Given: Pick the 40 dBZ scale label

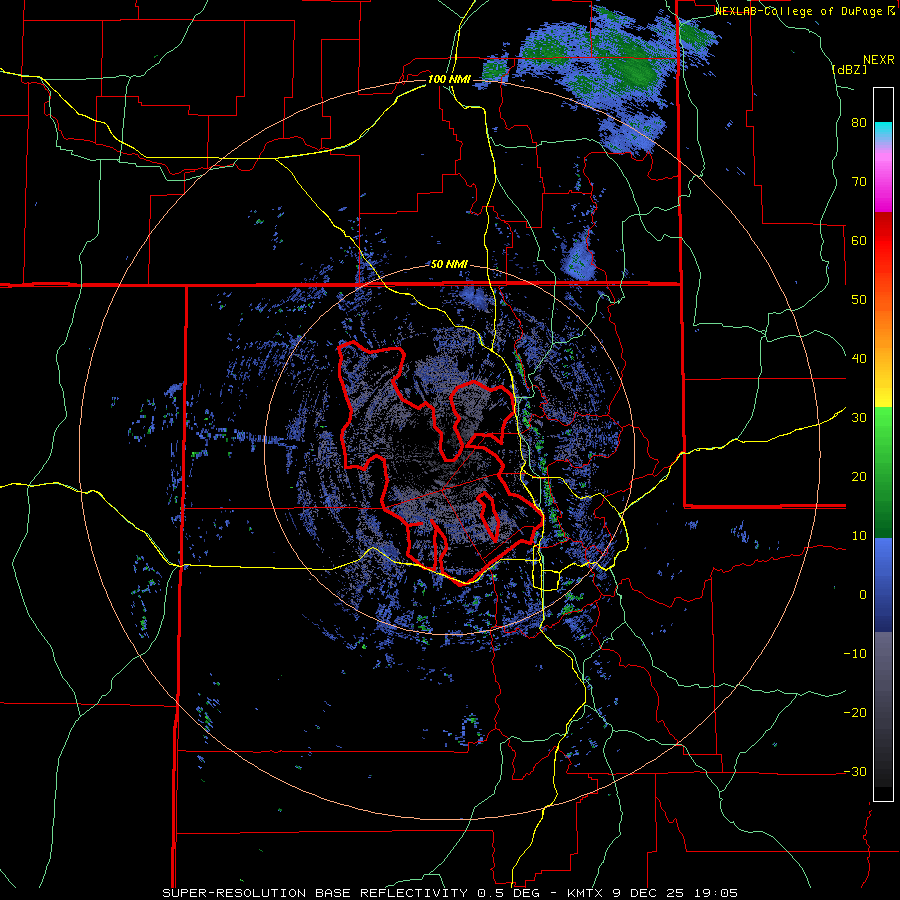Looking at the screenshot, I should click(859, 359).
